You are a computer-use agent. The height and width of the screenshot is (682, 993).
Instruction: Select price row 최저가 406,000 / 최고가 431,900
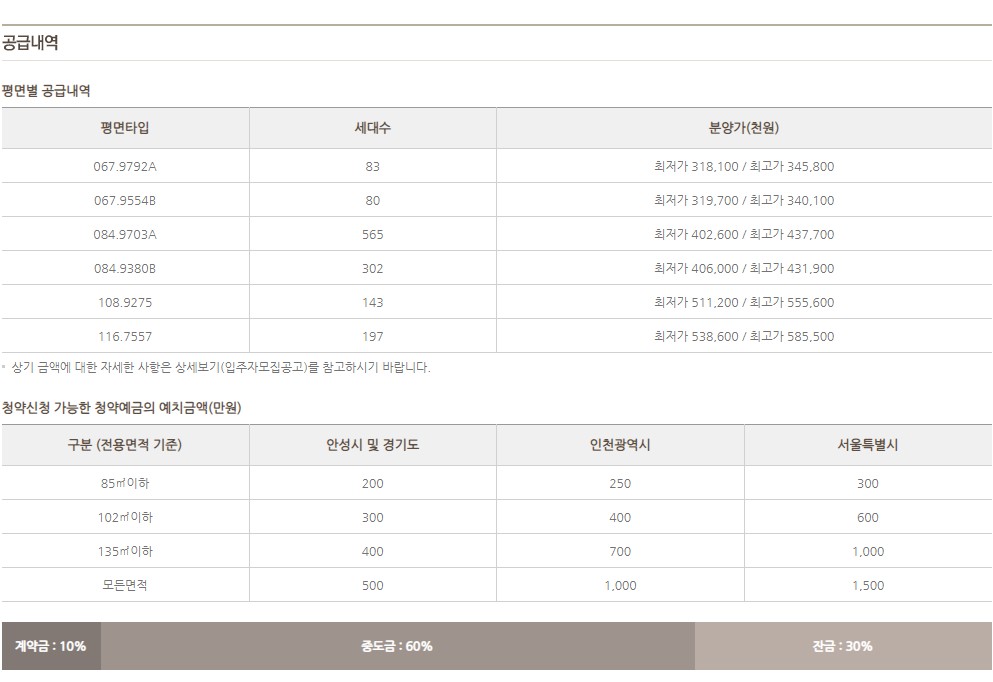click(x=743, y=268)
